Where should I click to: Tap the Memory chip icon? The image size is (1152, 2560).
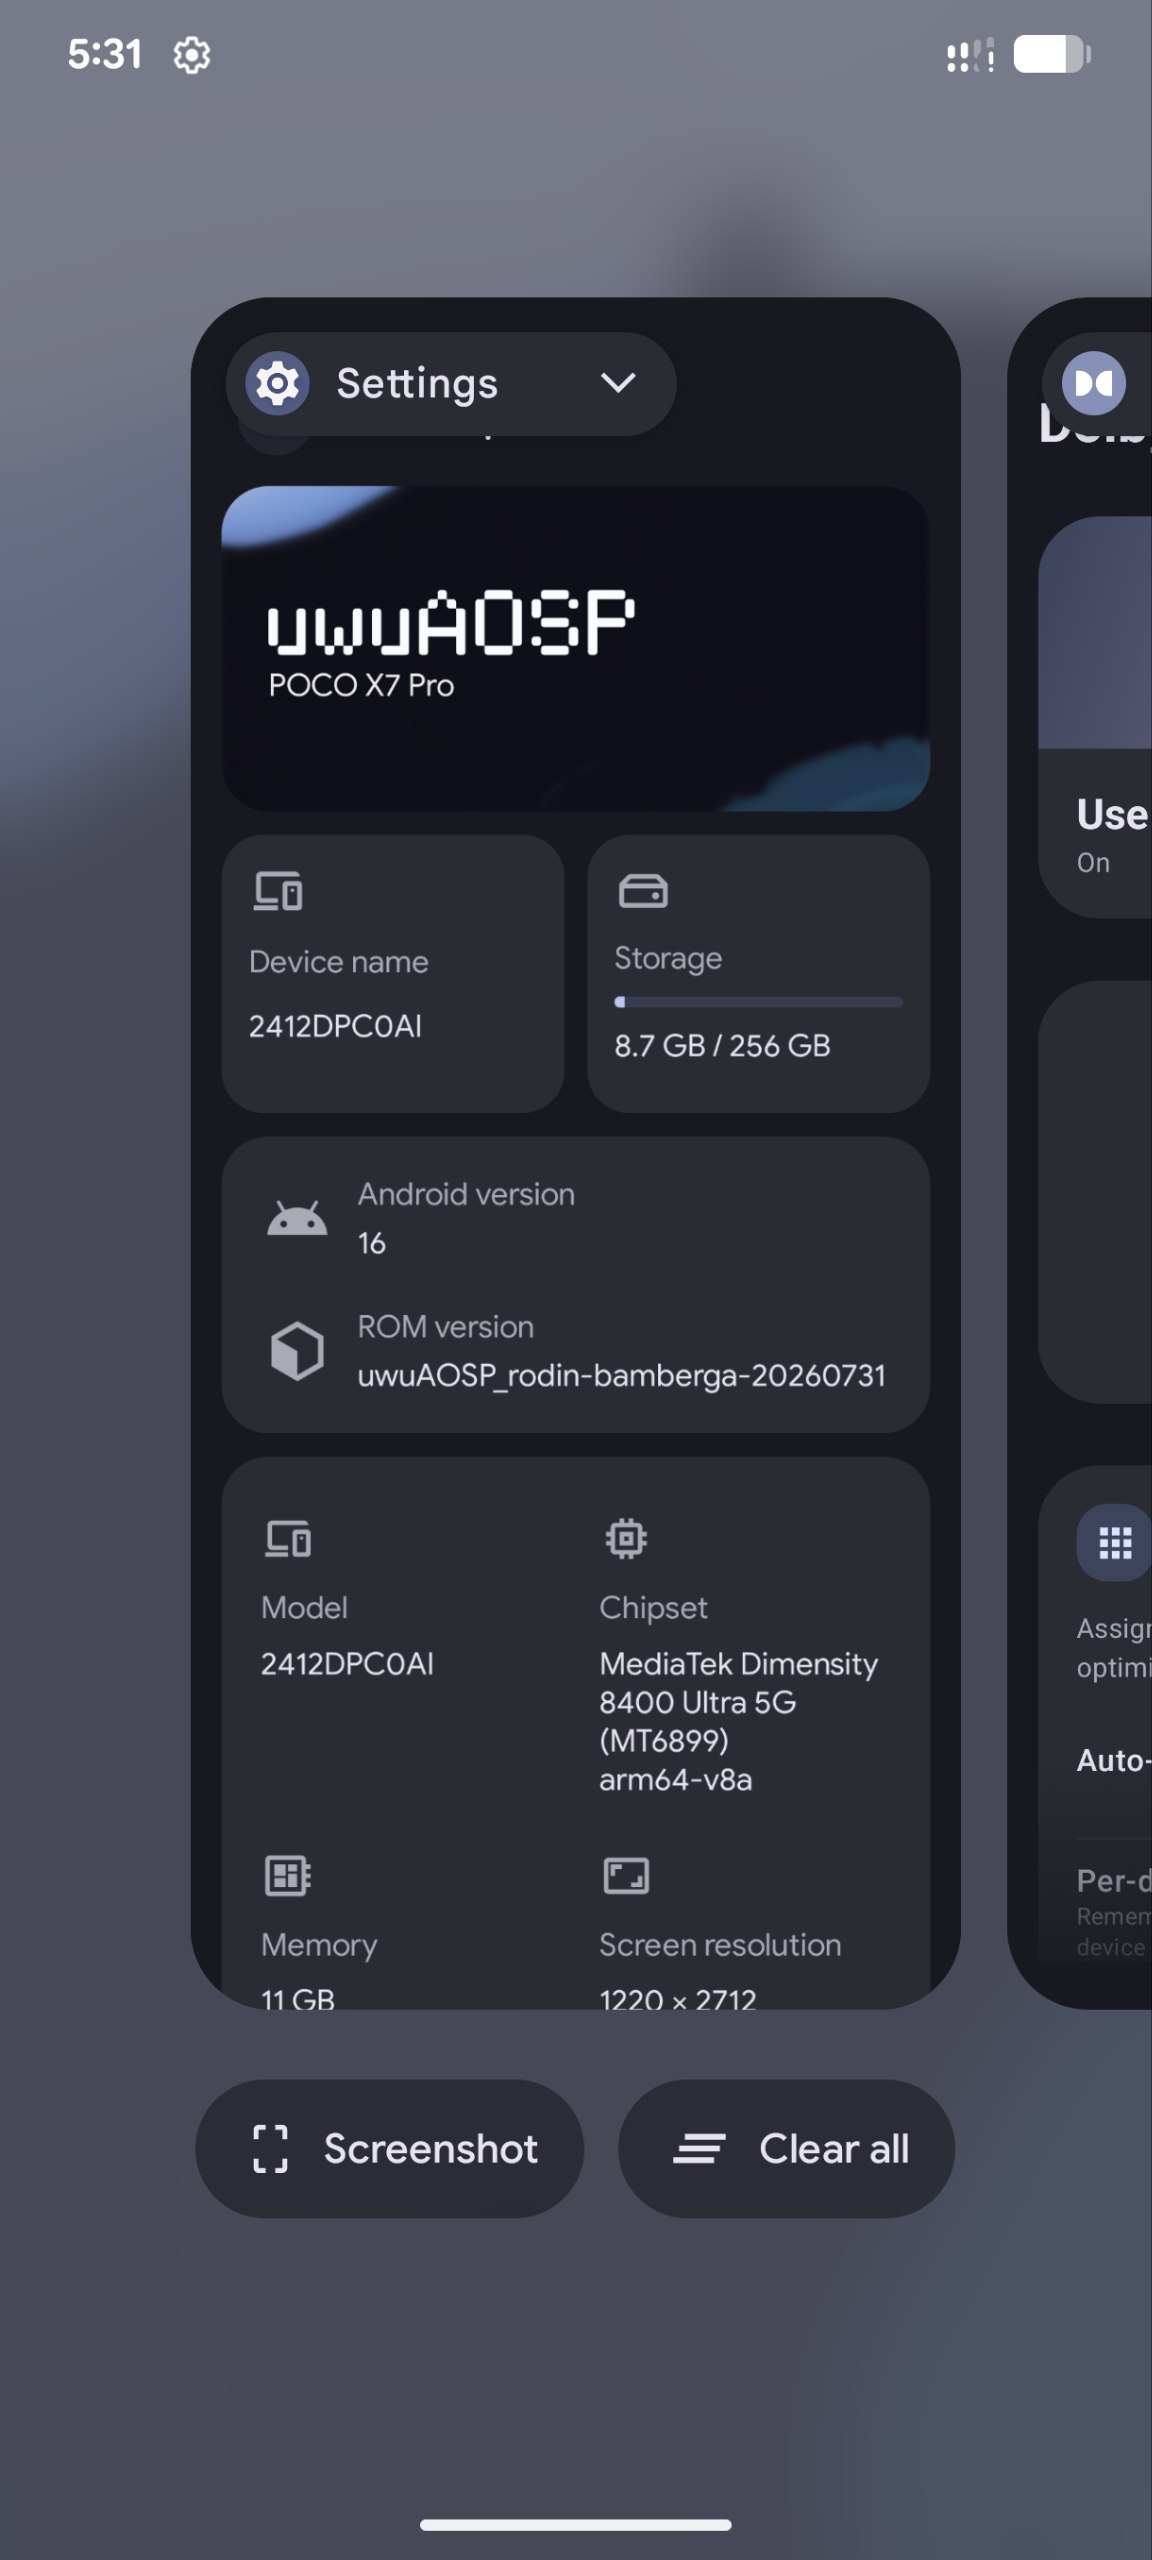(288, 1876)
